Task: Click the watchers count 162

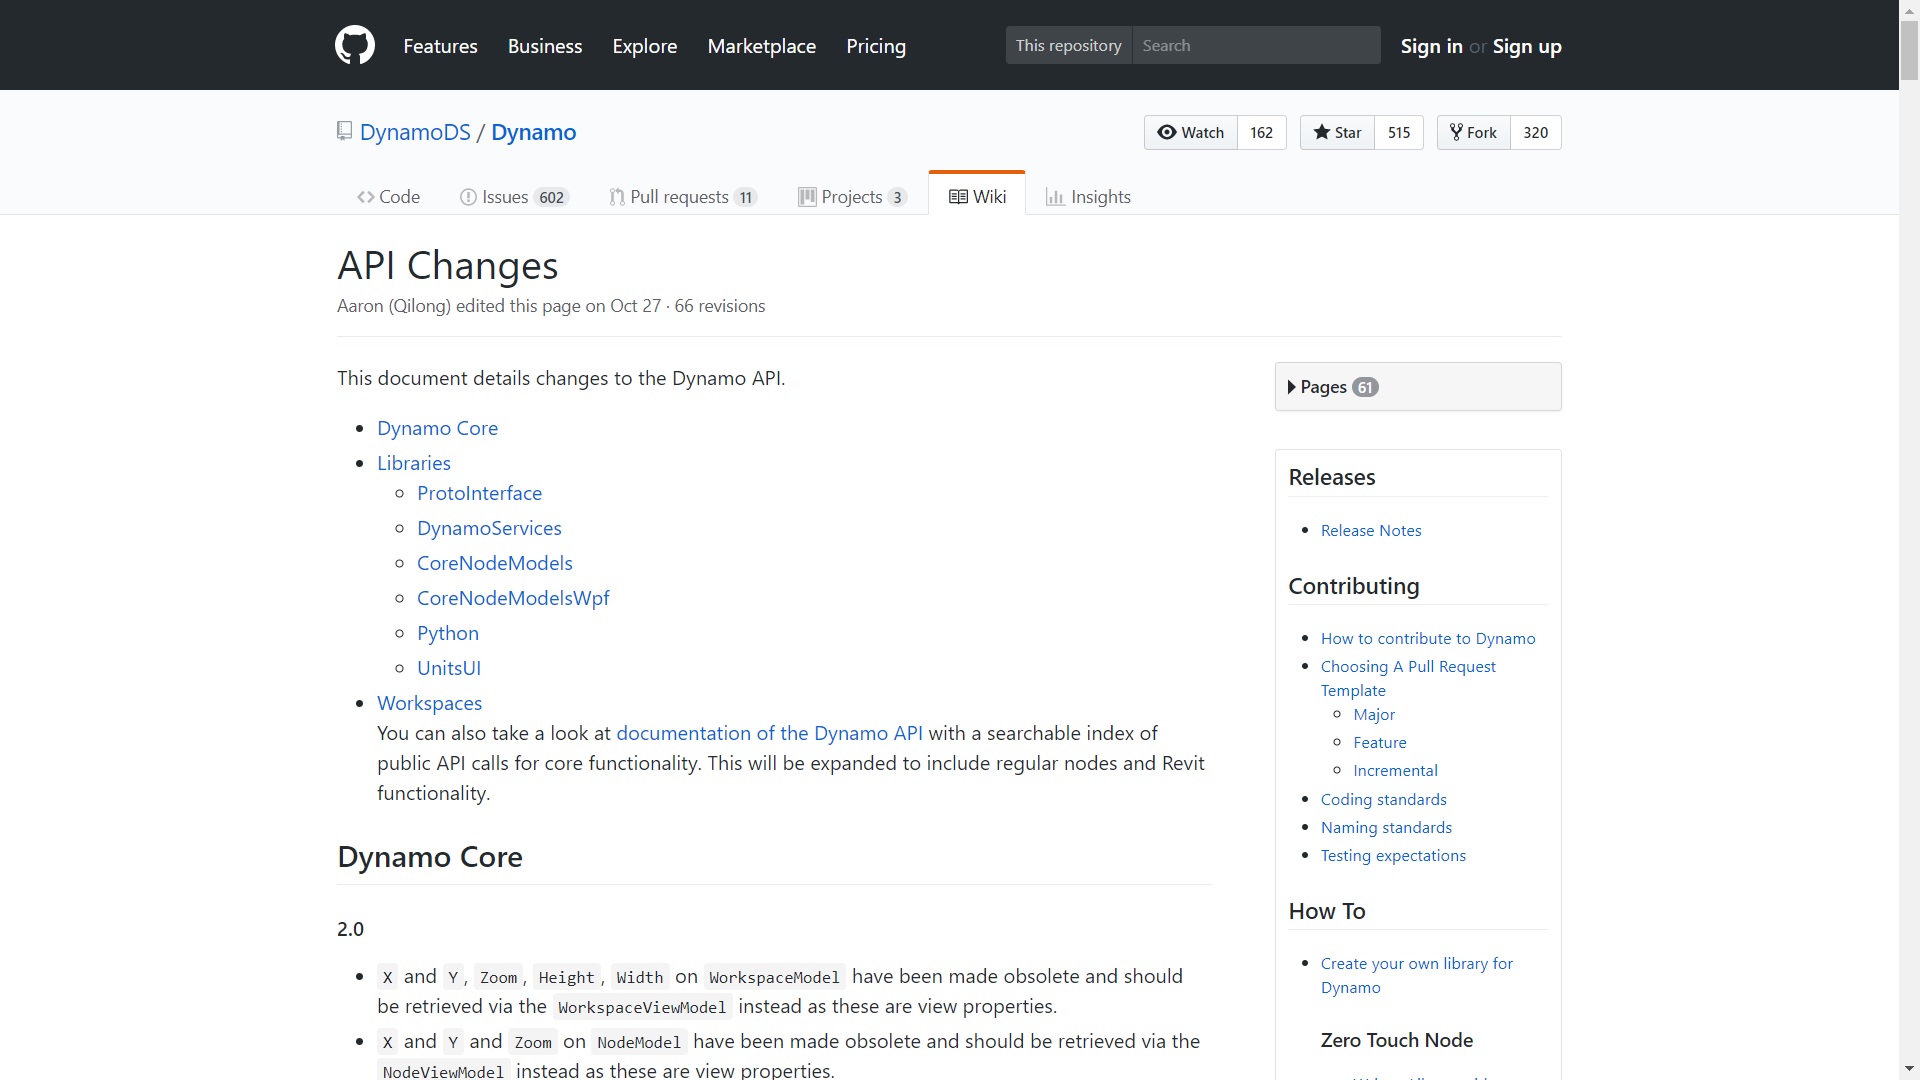Action: pos(1262,132)
